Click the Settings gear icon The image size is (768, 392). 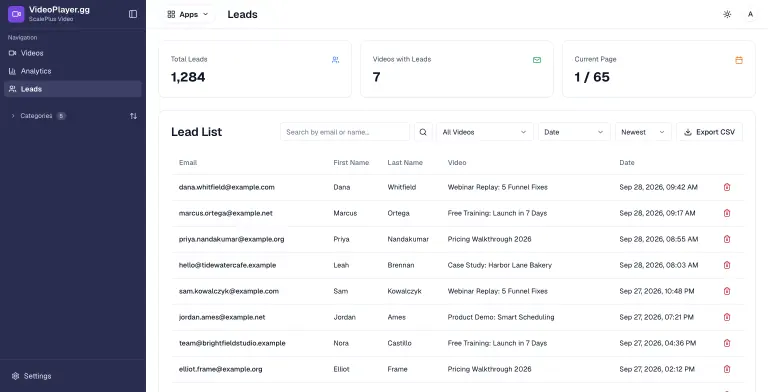15,376
